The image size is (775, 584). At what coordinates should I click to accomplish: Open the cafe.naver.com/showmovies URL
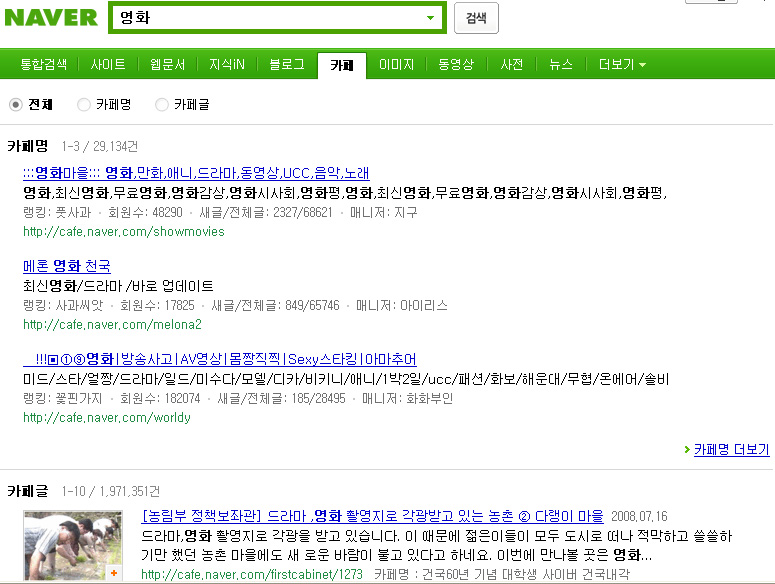(x=124, y=231)
